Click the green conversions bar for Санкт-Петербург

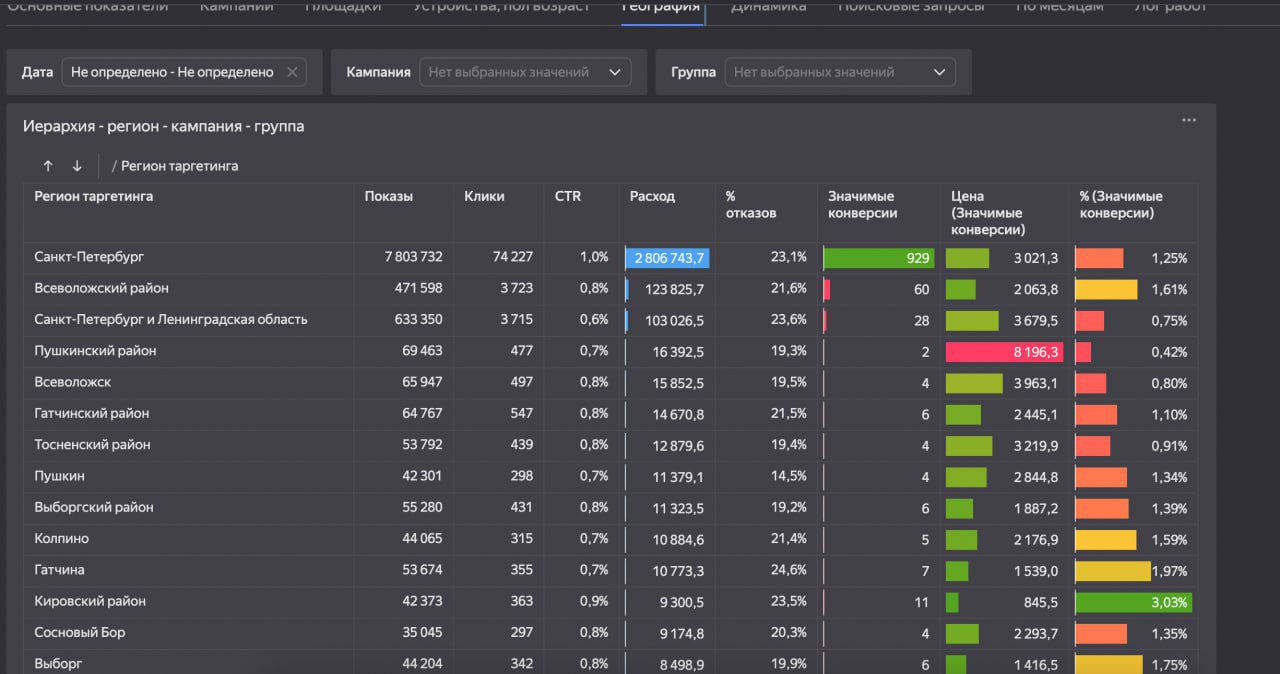point(878,257)
